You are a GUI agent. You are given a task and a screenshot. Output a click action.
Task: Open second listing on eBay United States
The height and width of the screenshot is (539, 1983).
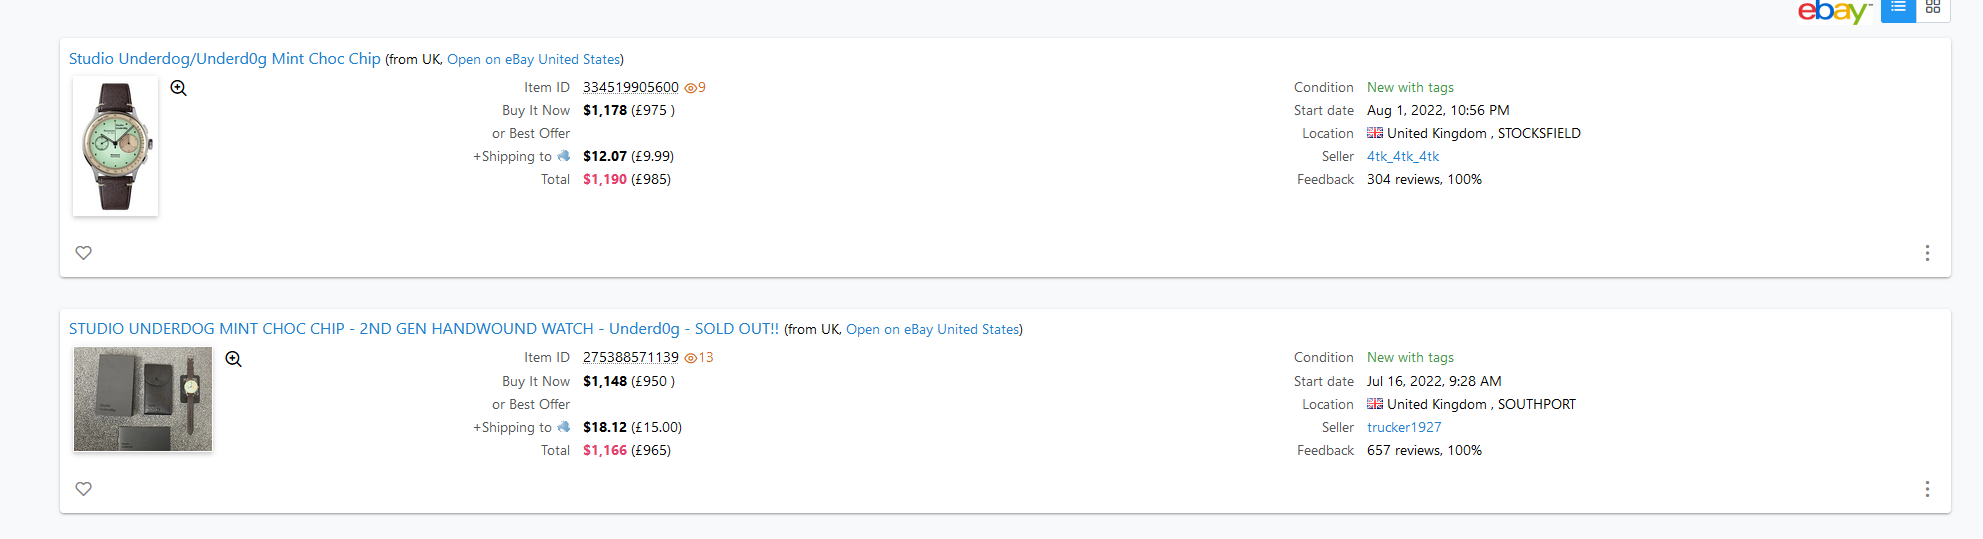point(932,330)
